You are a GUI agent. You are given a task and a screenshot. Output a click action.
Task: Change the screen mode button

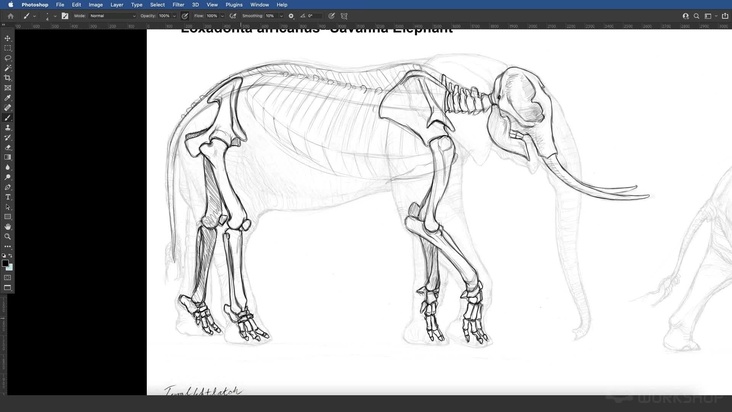[7, 287]
